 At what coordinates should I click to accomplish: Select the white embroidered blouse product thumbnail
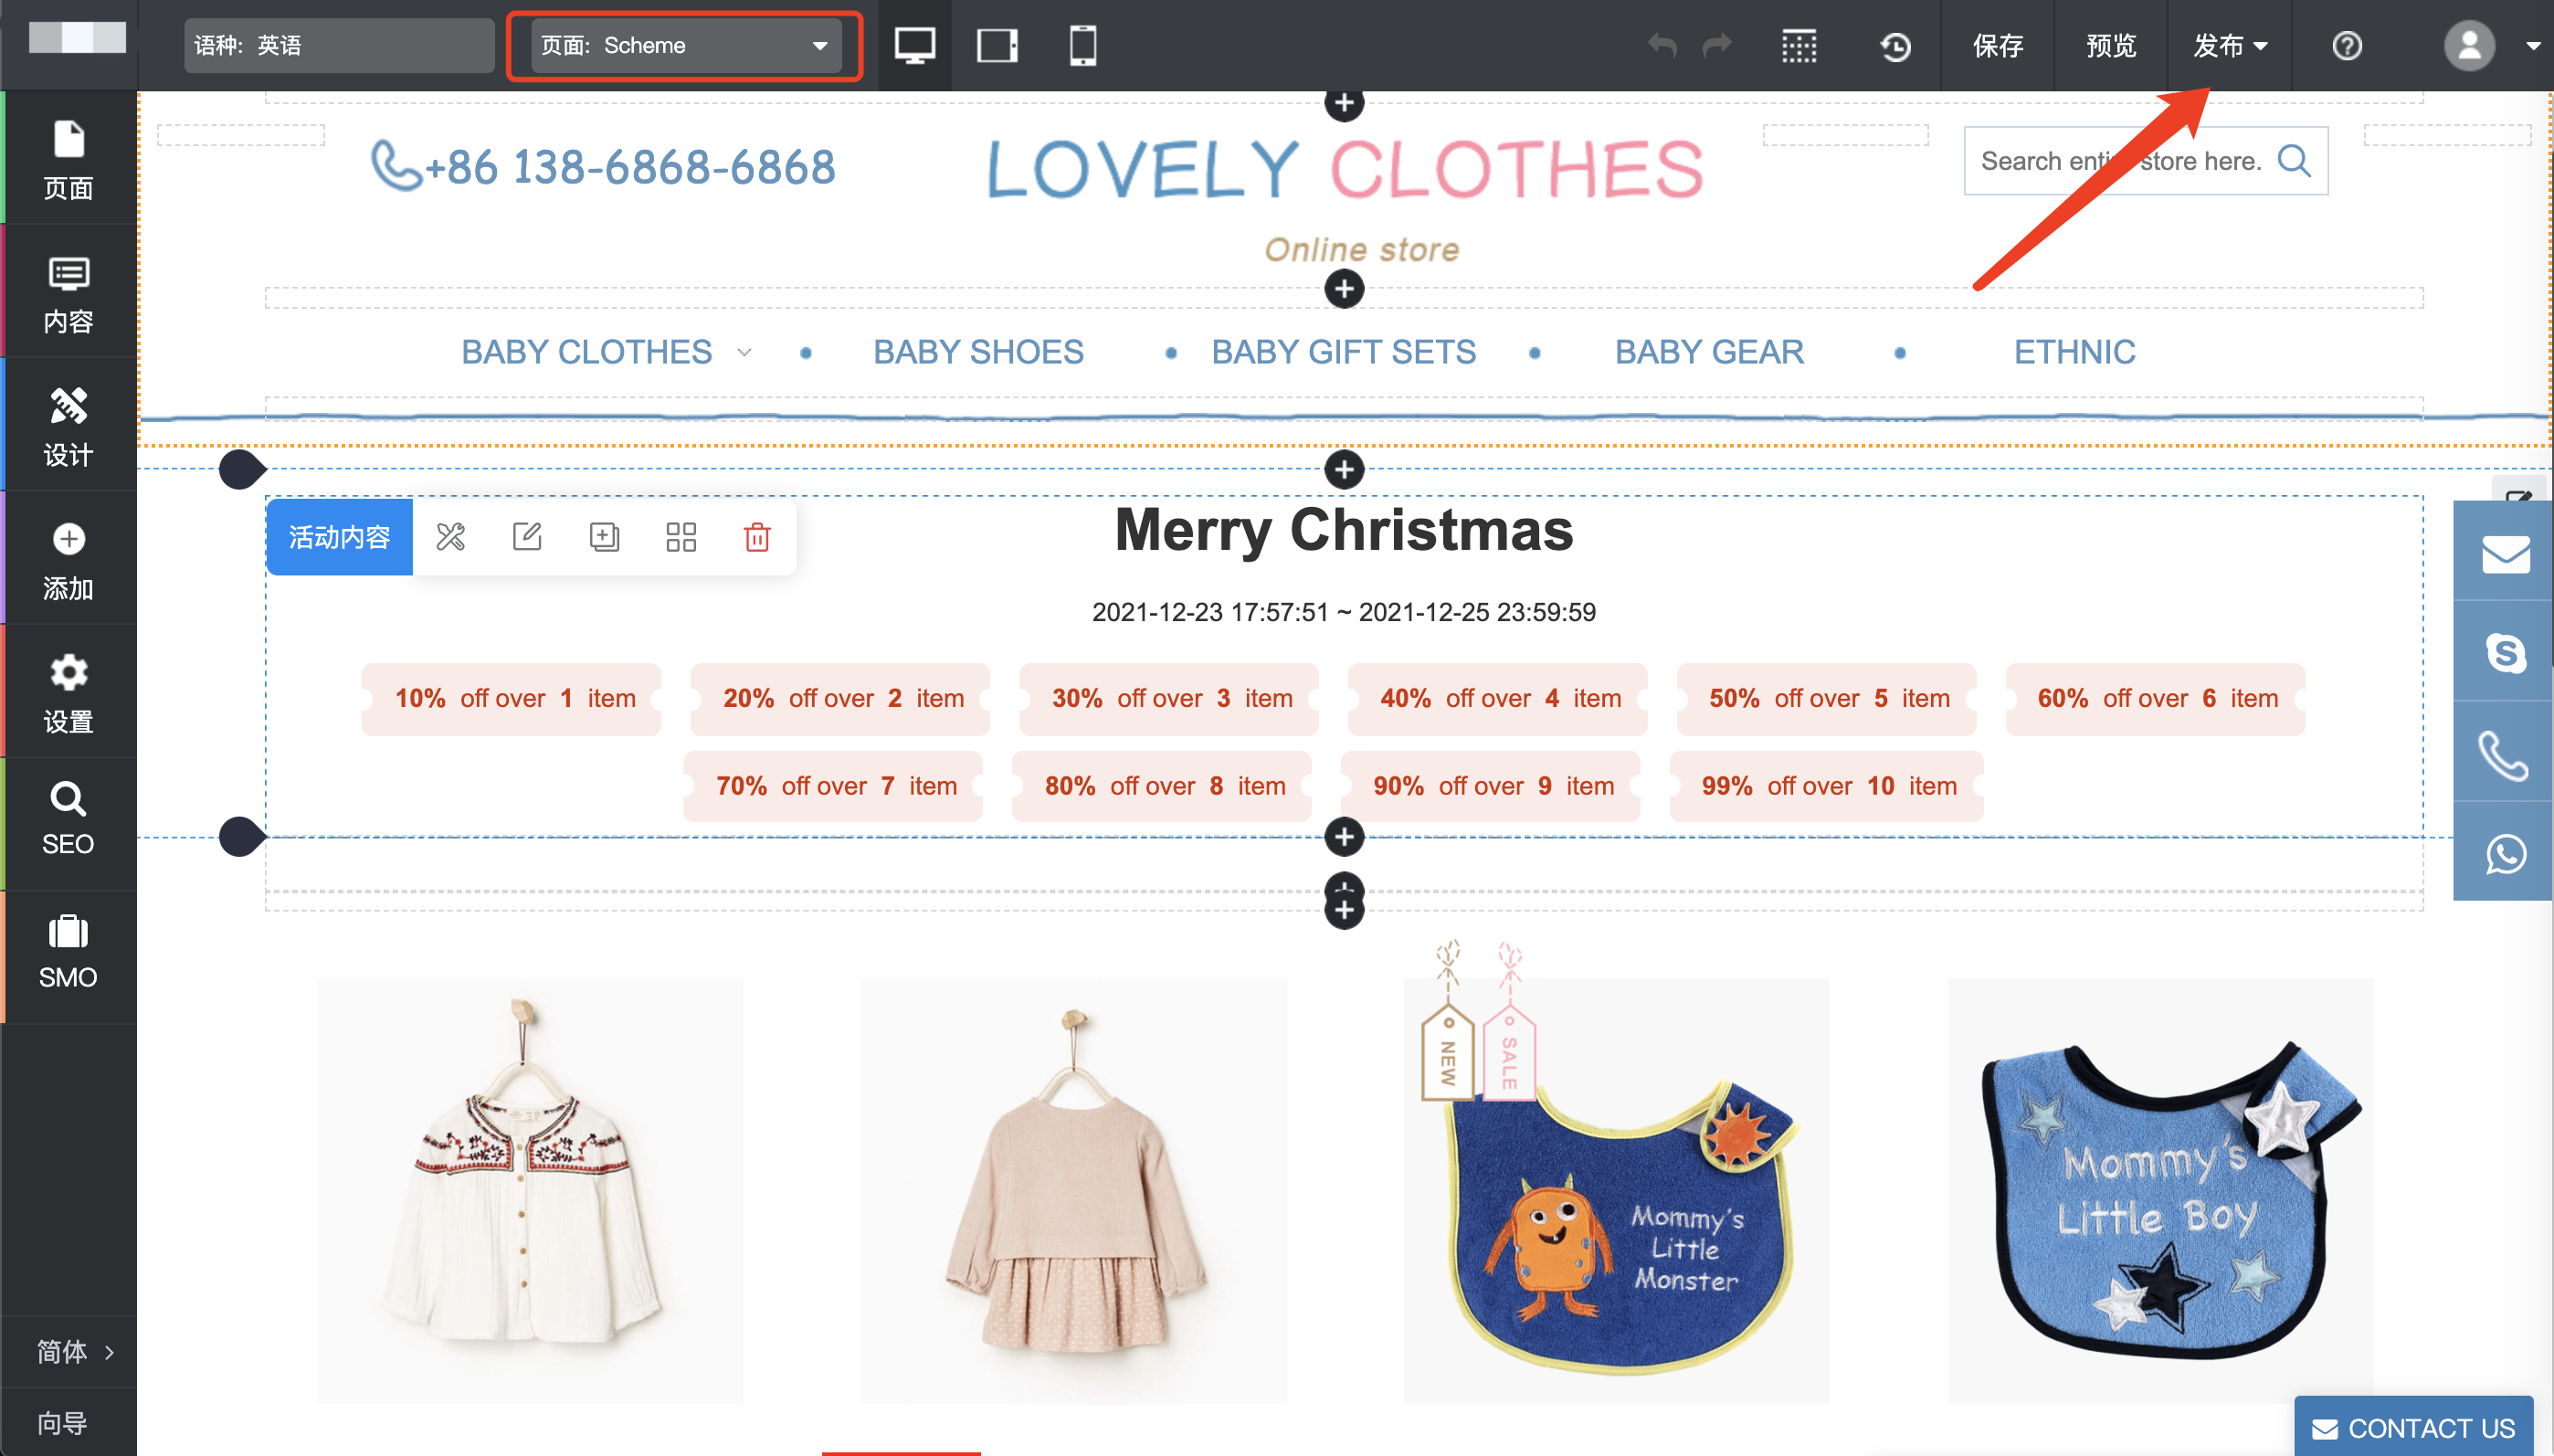[529, 1190]
